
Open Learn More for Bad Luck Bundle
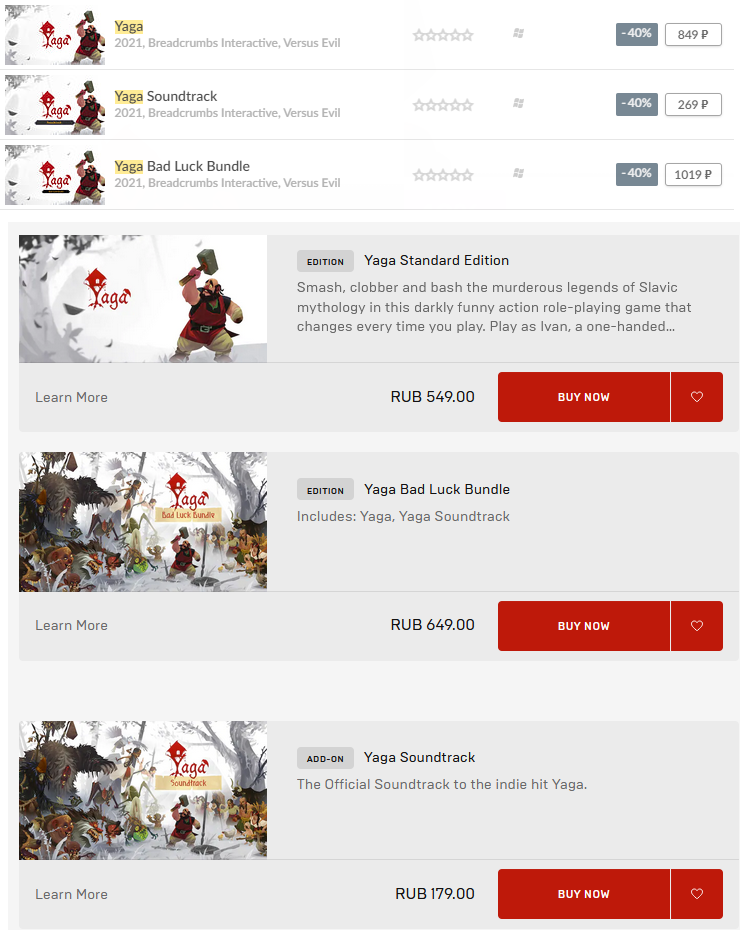(71, 625)
